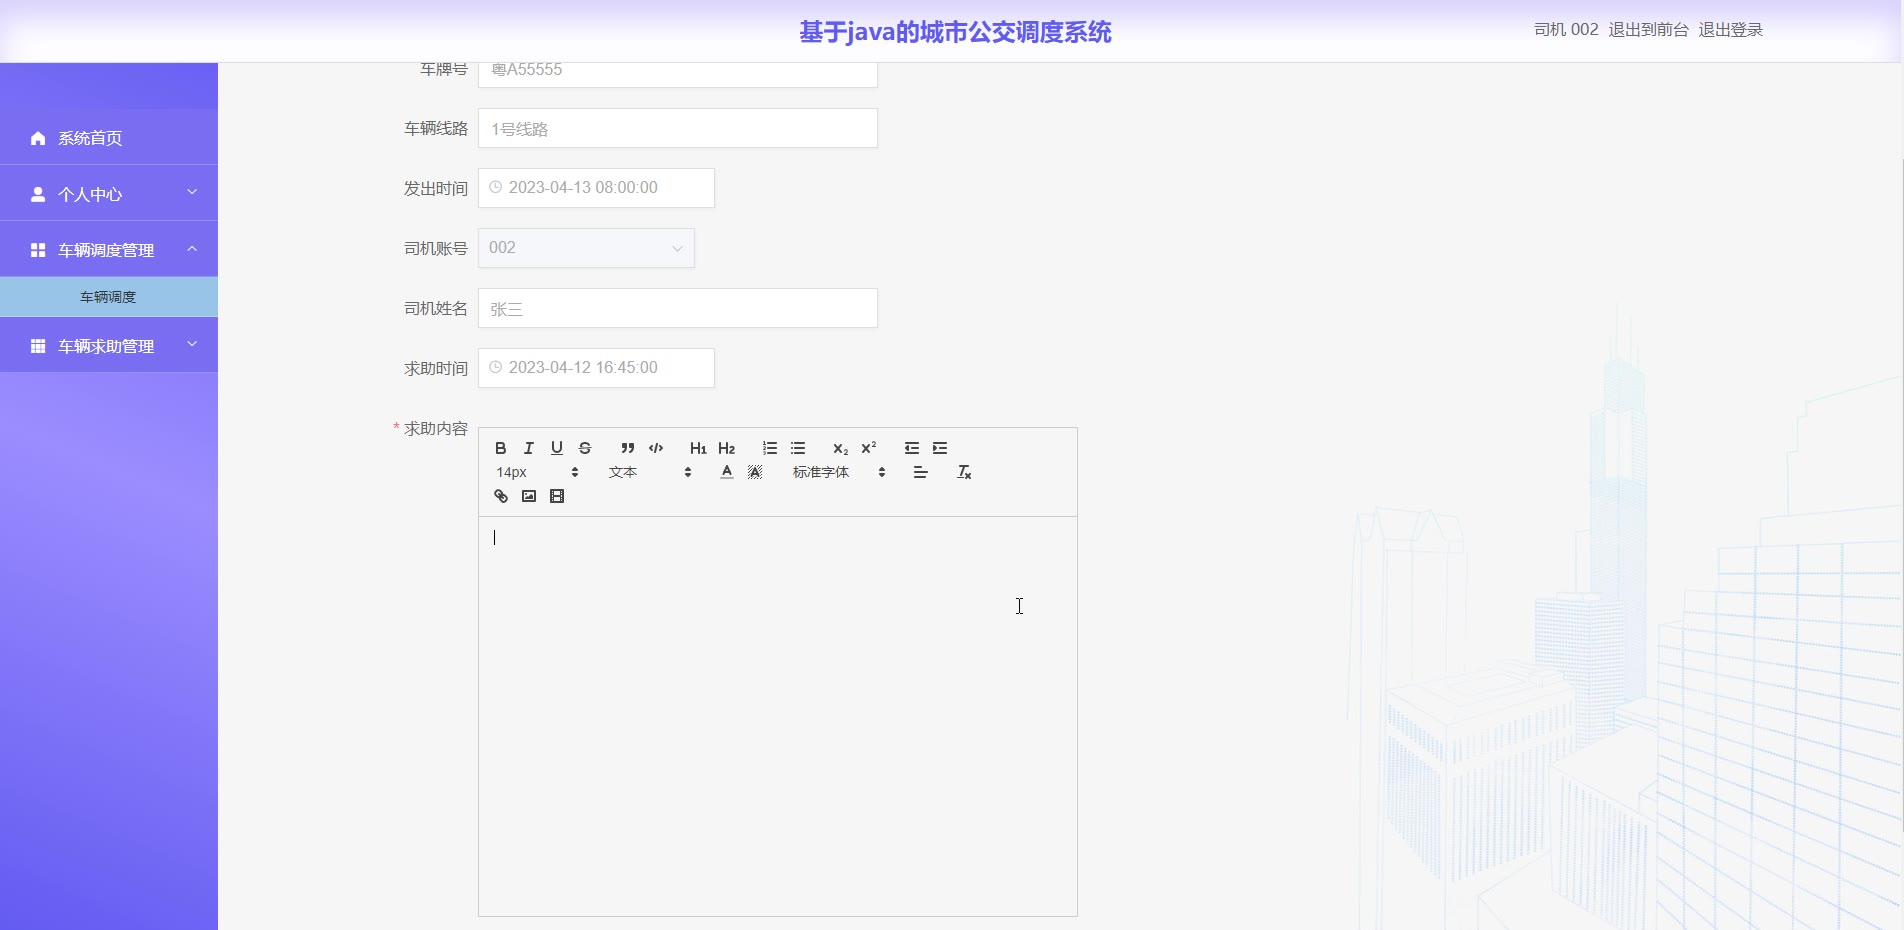
Task: Apply Heading 1 style
Action: click(x=698, y=448)
